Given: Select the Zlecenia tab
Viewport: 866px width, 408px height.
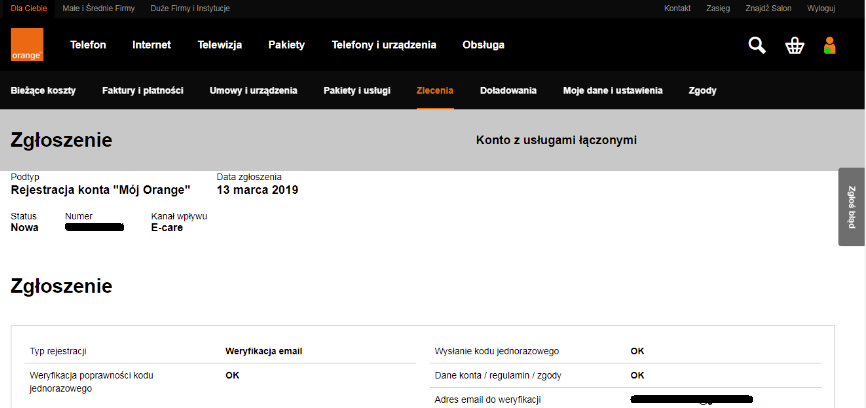Looking at the screenshot, I should tap(435, 91).
